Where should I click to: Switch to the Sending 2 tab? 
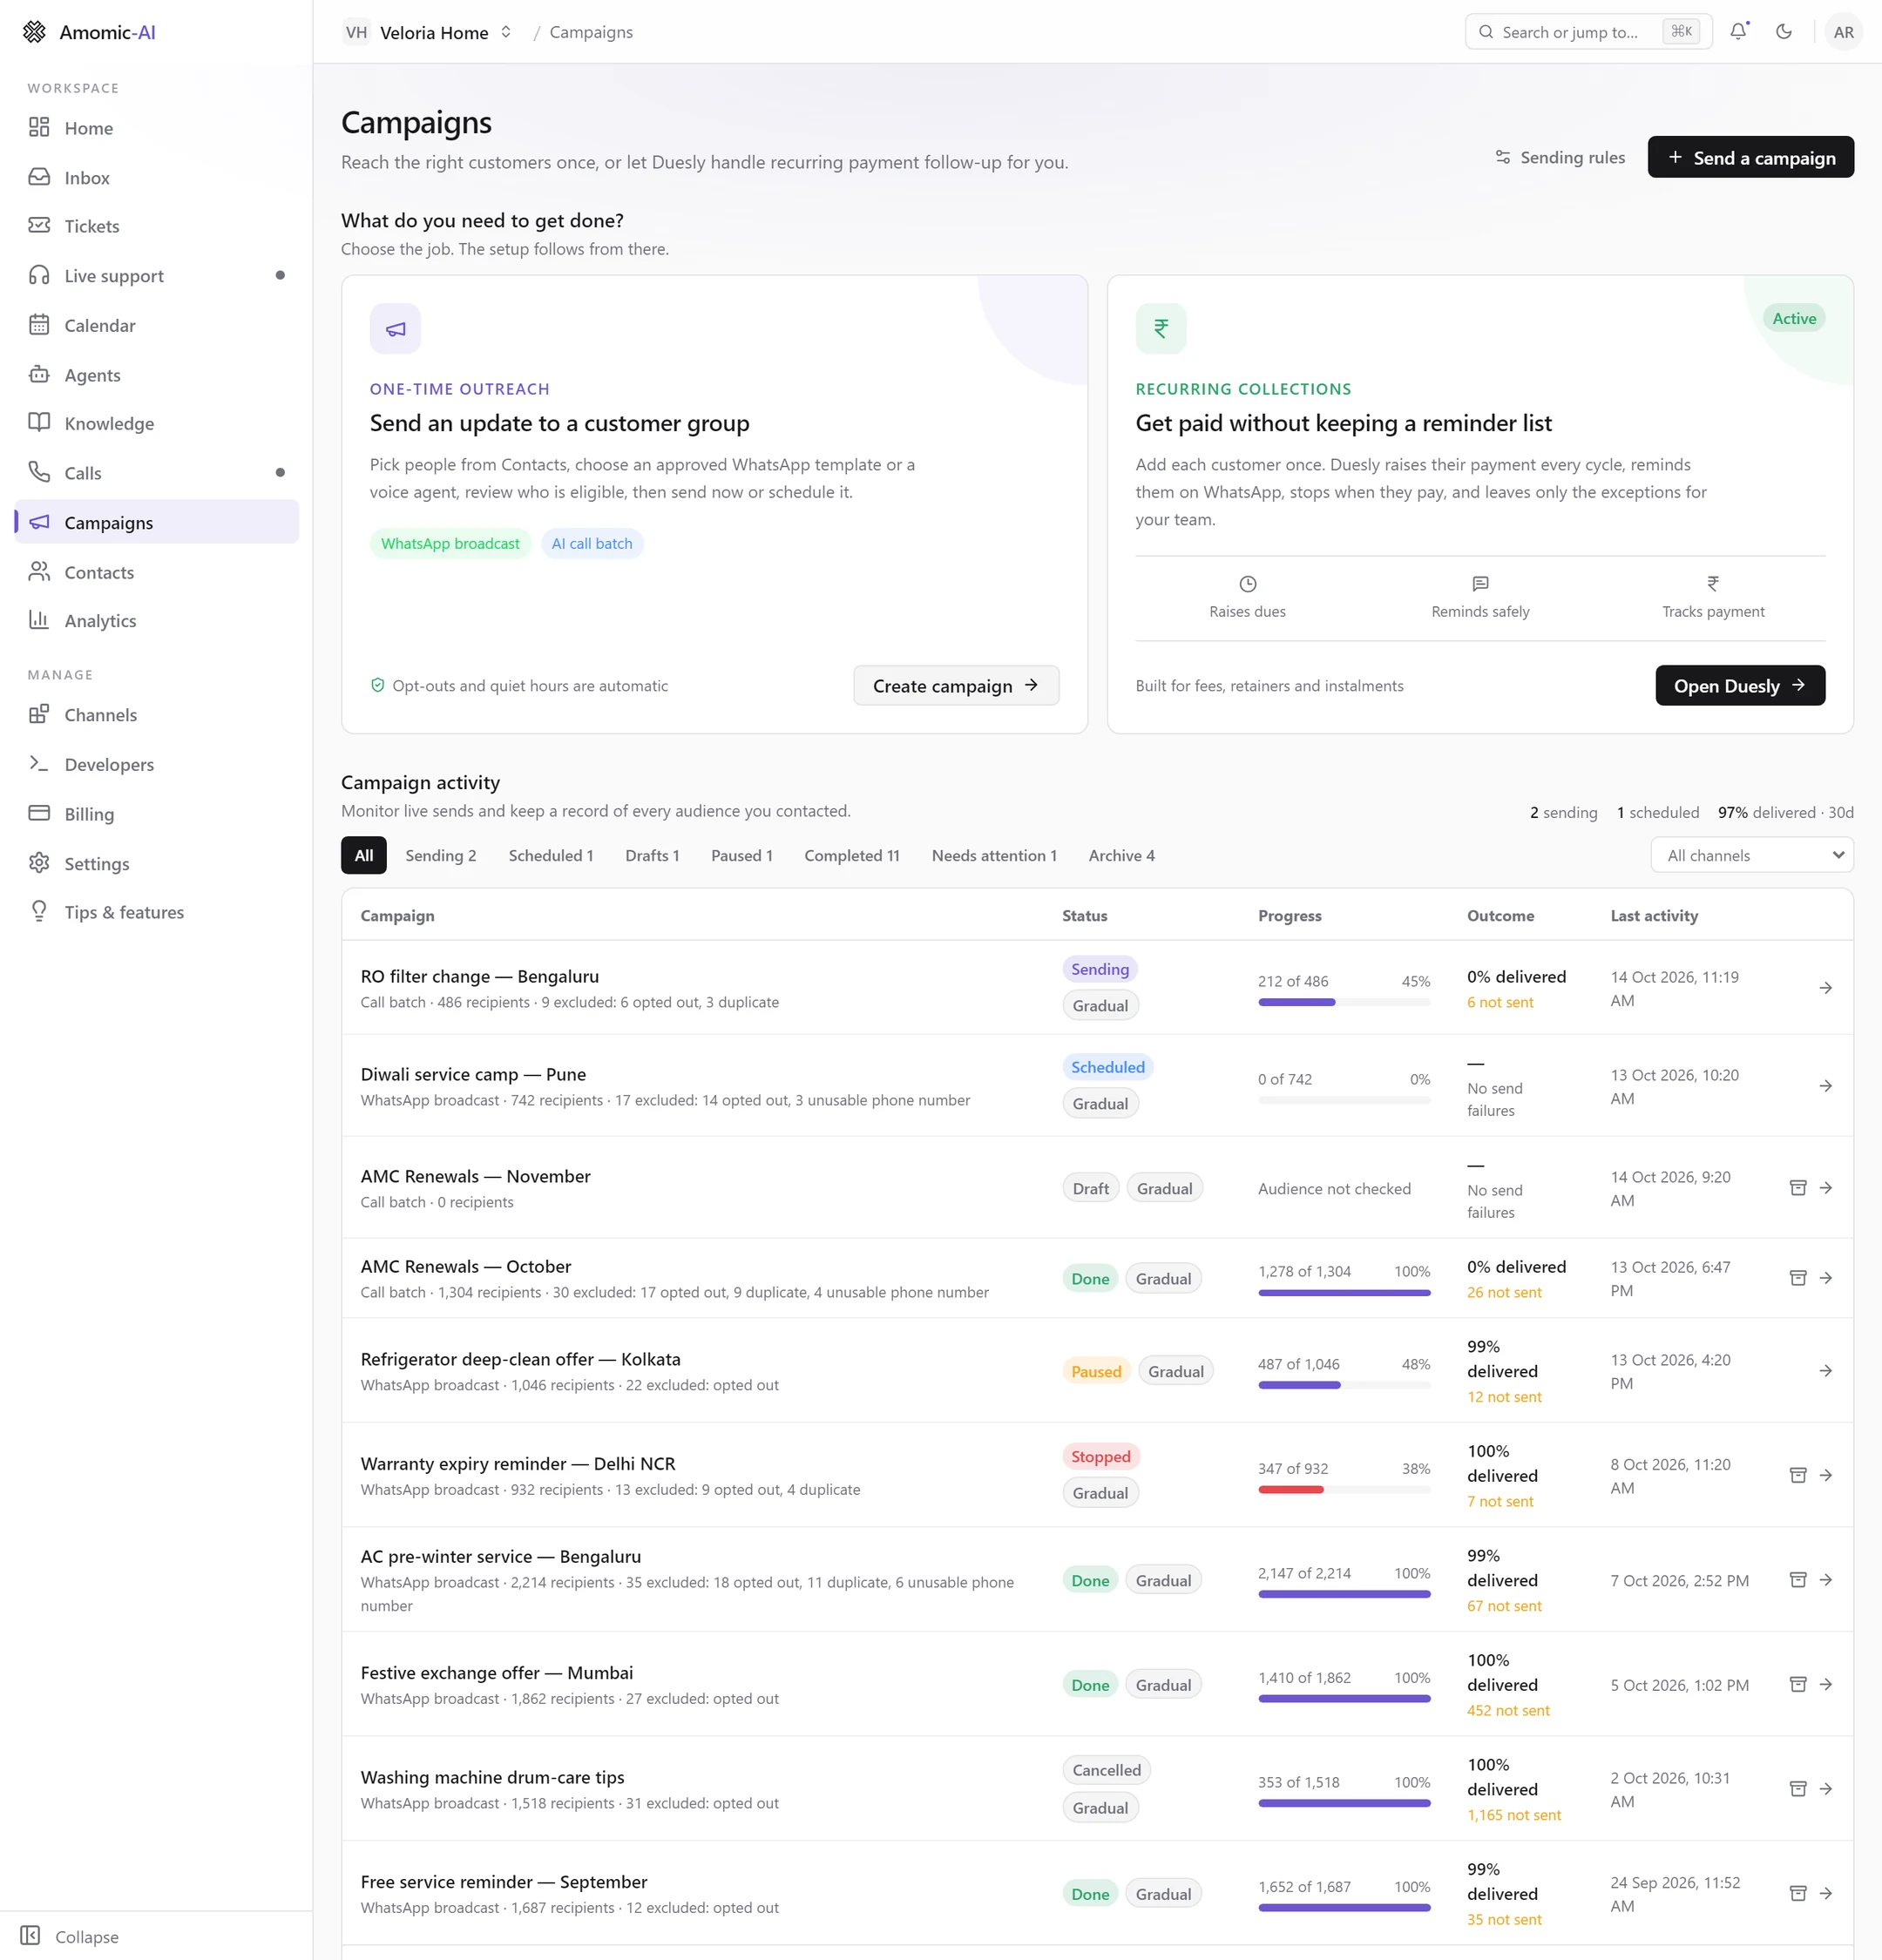tap(441, 855)
